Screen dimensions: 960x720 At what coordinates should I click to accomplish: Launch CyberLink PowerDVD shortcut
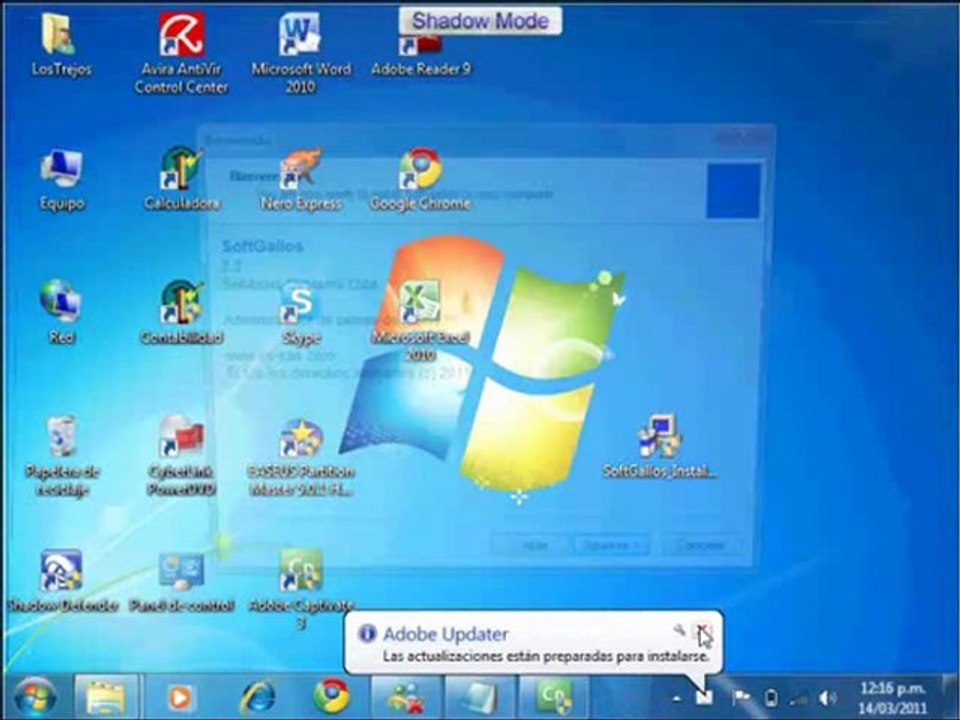(181, 456)
